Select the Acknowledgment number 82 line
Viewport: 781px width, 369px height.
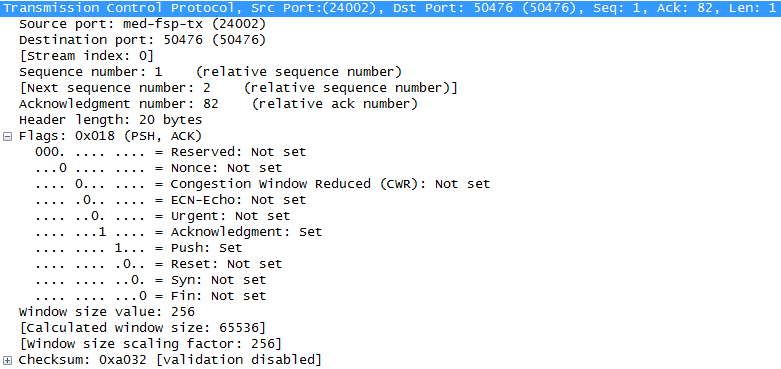tap(218, 104)
